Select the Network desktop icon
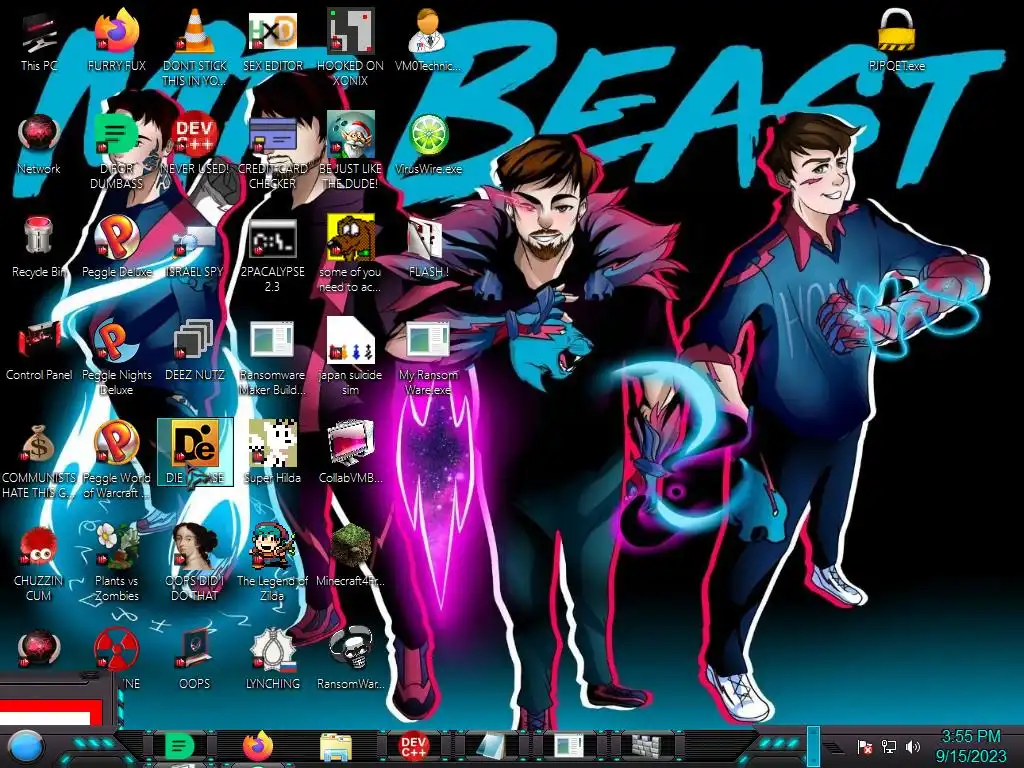 coord(39,144)
